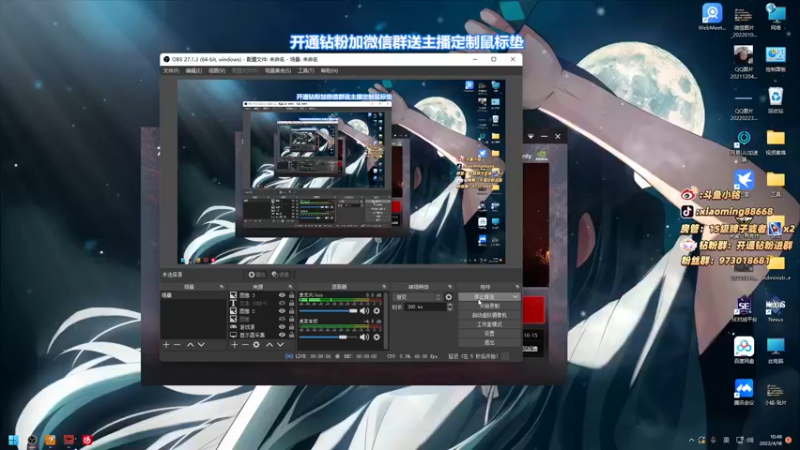The image size is (800, 450).
Task: Enable 工作室模式 studio mode button
Action: (x=489, y=324)
